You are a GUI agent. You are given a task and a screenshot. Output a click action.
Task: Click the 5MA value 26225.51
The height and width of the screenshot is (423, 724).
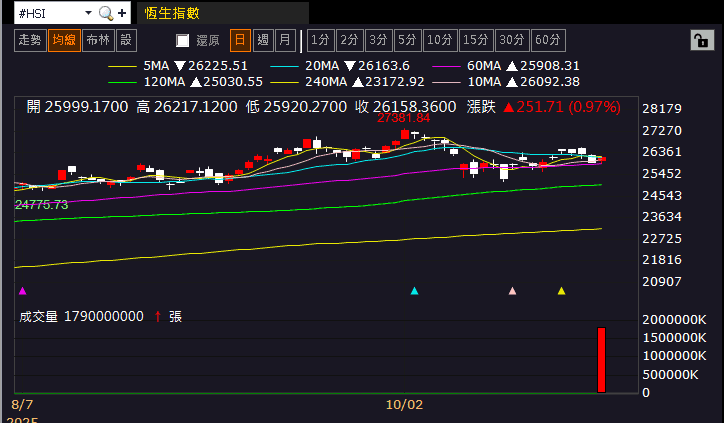[x=217, y=66]
